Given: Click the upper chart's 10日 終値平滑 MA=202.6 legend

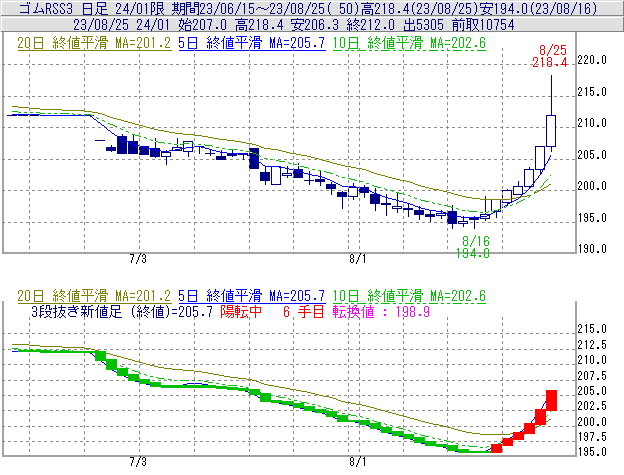Looking at the screenshot, I should pos(409,43).
